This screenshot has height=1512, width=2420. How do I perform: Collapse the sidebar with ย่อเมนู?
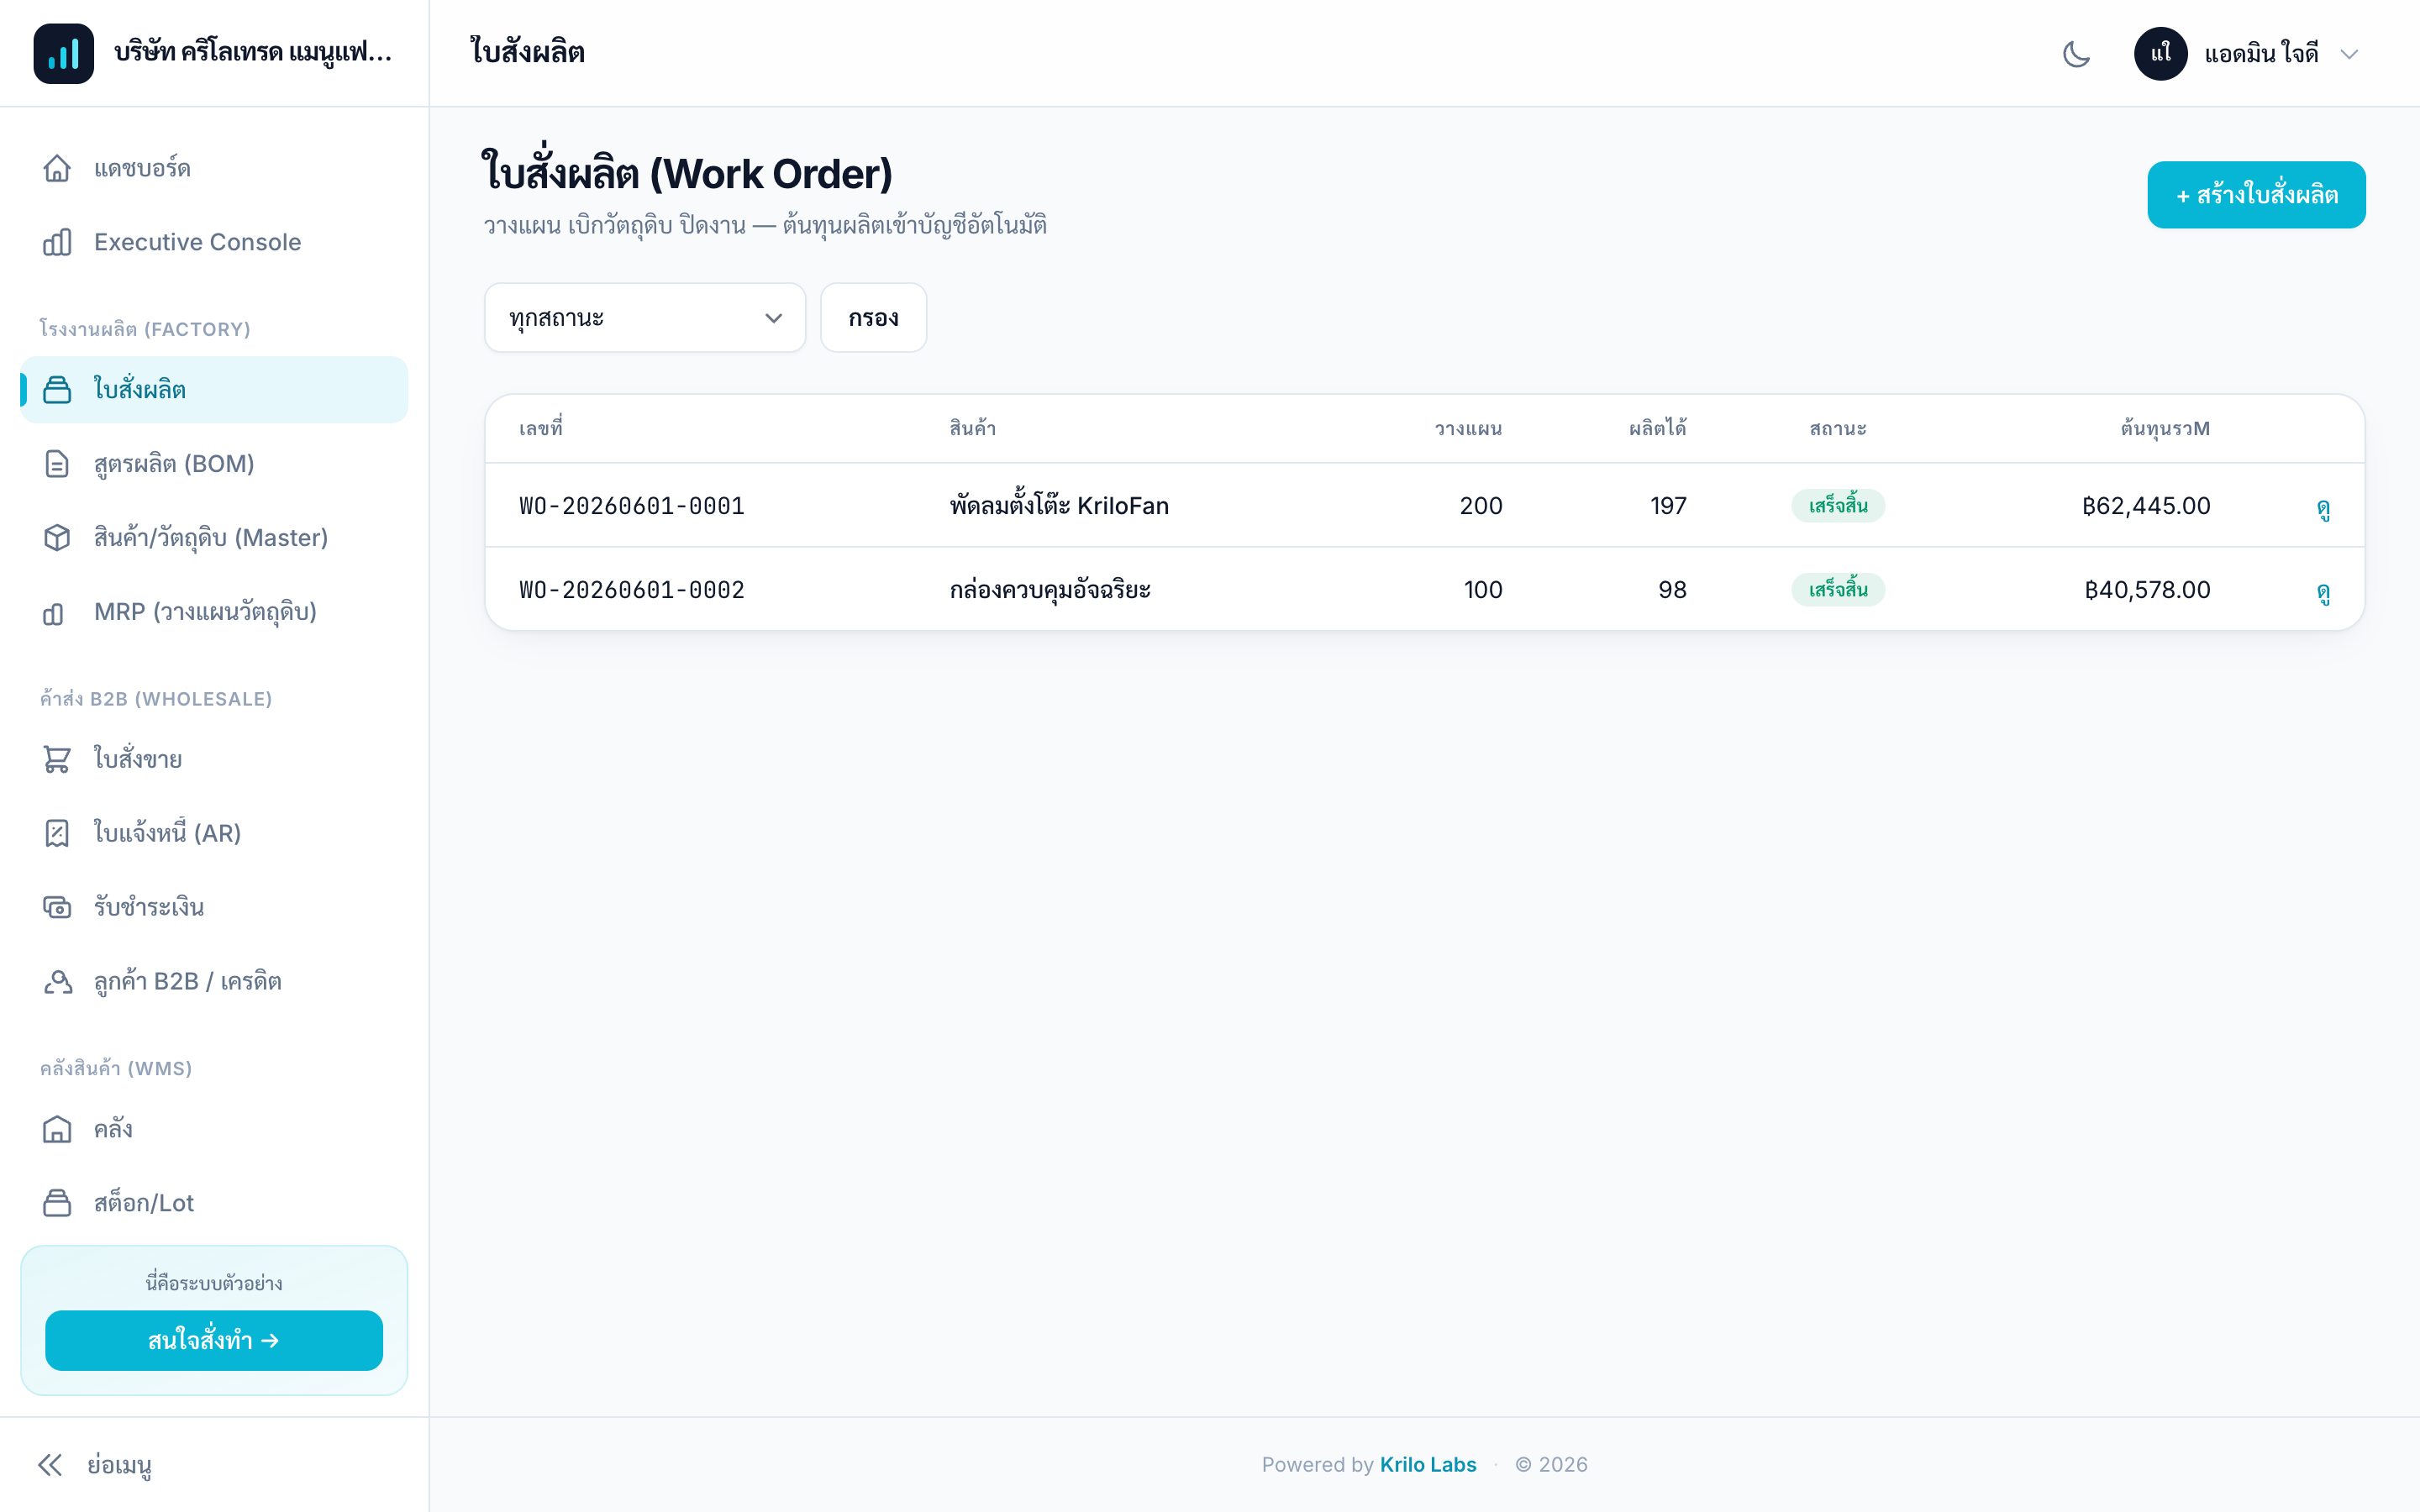94,1465
